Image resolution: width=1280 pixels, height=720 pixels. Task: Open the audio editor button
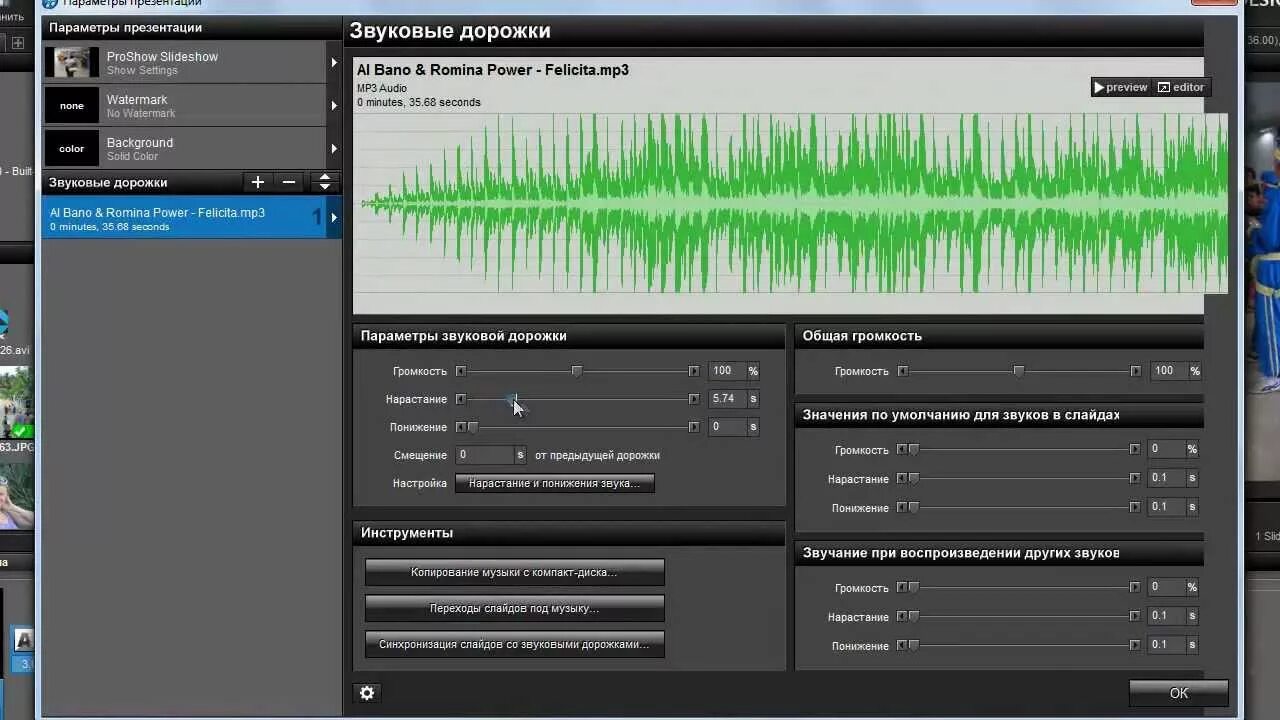pos(1181,87)
